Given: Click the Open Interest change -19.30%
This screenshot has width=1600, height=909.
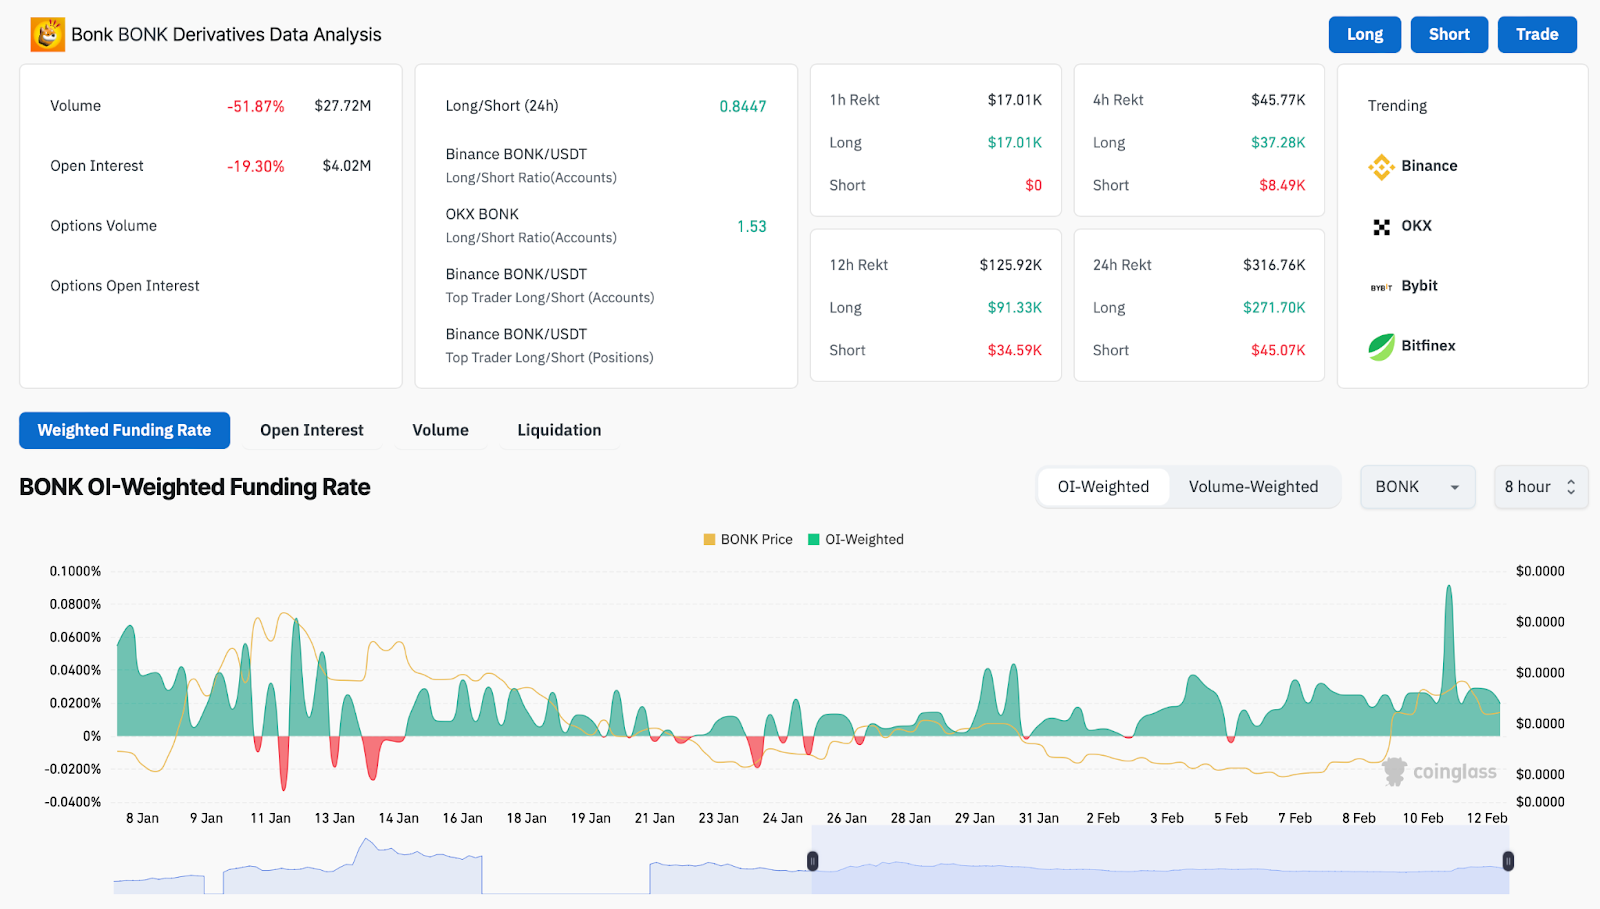Looking at the screenshot, I should coord(256,166).
